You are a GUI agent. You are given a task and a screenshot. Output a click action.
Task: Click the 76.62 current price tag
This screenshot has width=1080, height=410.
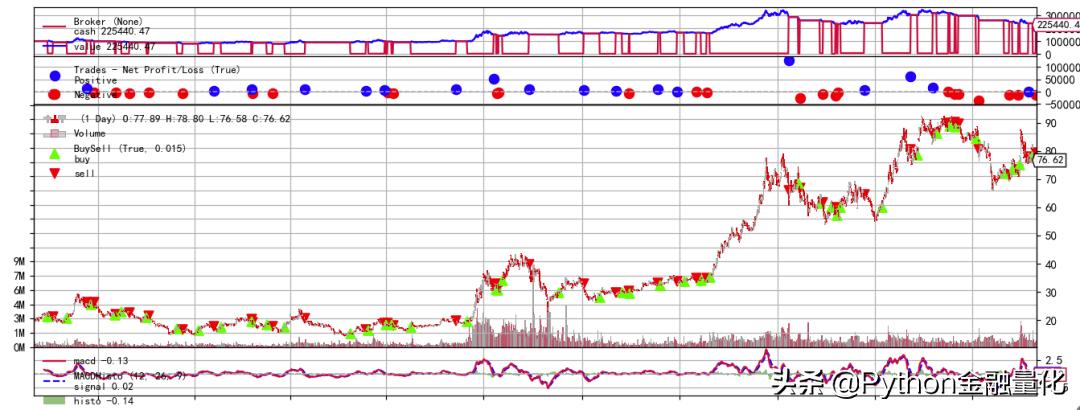pos(1050,160)
